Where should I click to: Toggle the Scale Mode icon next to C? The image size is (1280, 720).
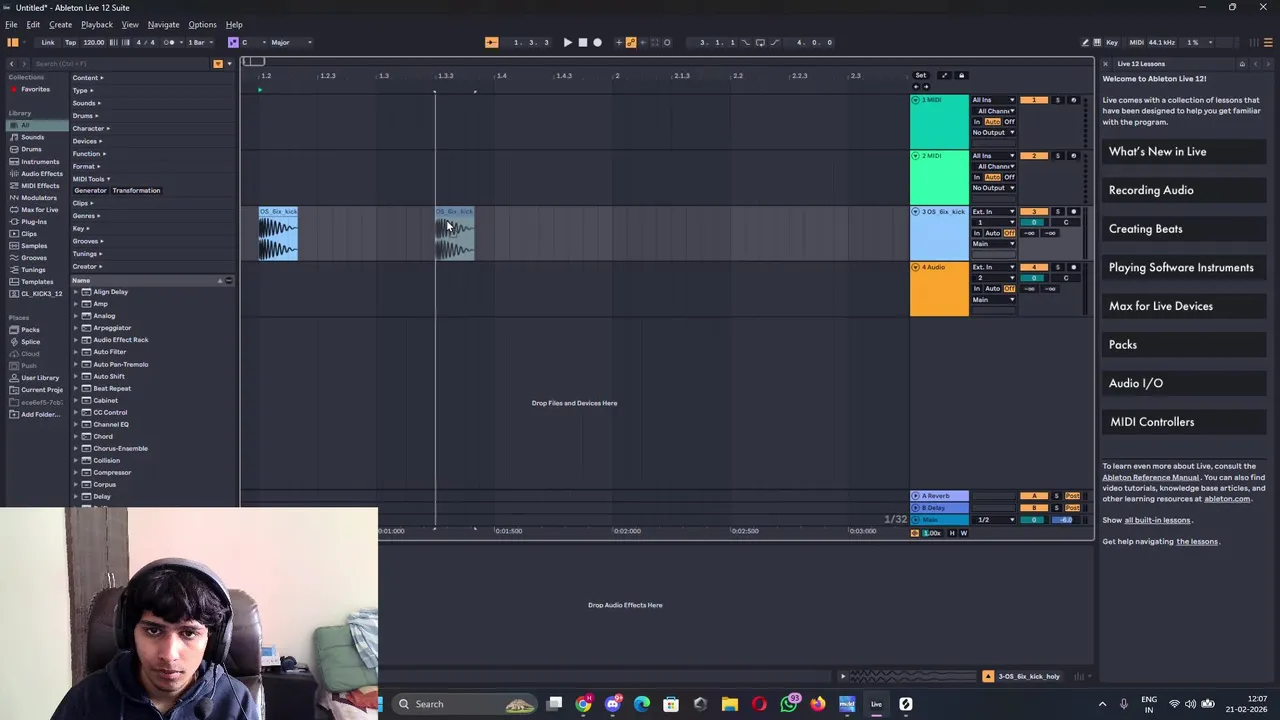[x=233, y=42]
